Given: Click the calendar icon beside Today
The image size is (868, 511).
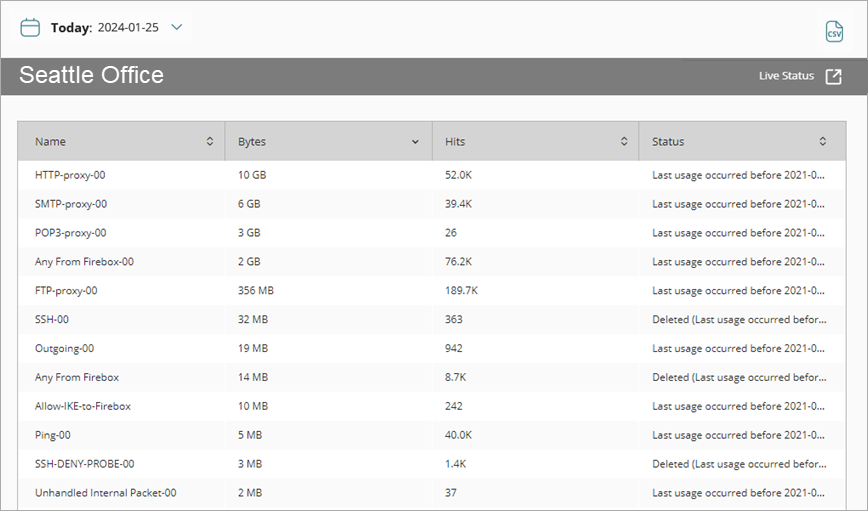Looking at the screenshot, I should click(31, 27).
